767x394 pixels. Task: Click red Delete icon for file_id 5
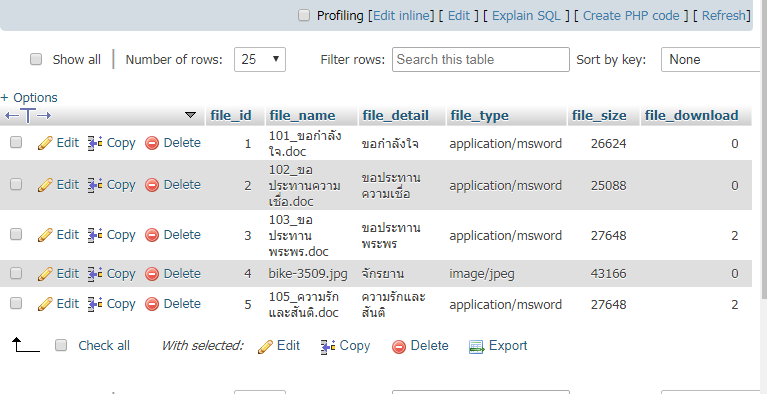pos(152,304)
